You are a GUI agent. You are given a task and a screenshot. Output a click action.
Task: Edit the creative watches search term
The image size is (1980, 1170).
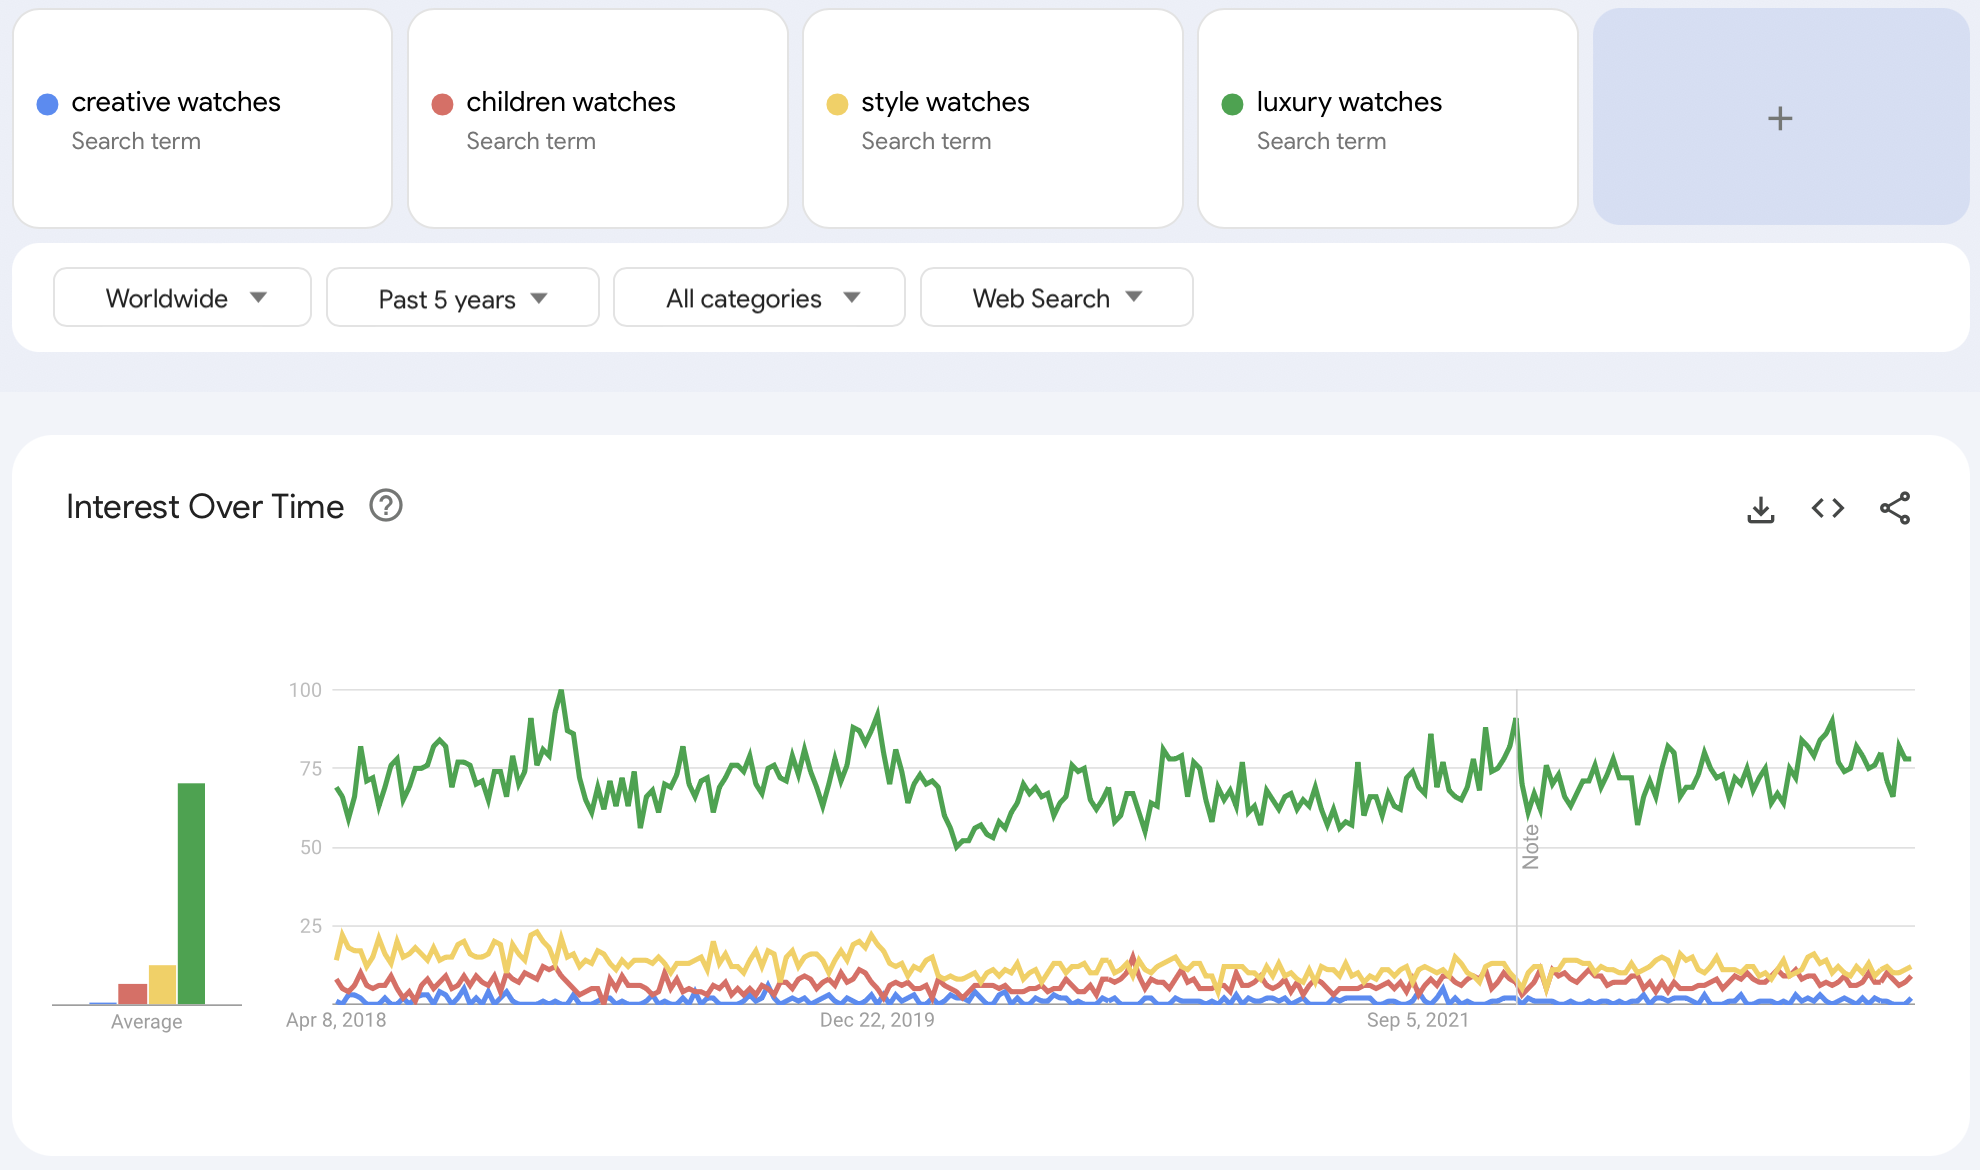pyautogui.click(x=176, y=102)
